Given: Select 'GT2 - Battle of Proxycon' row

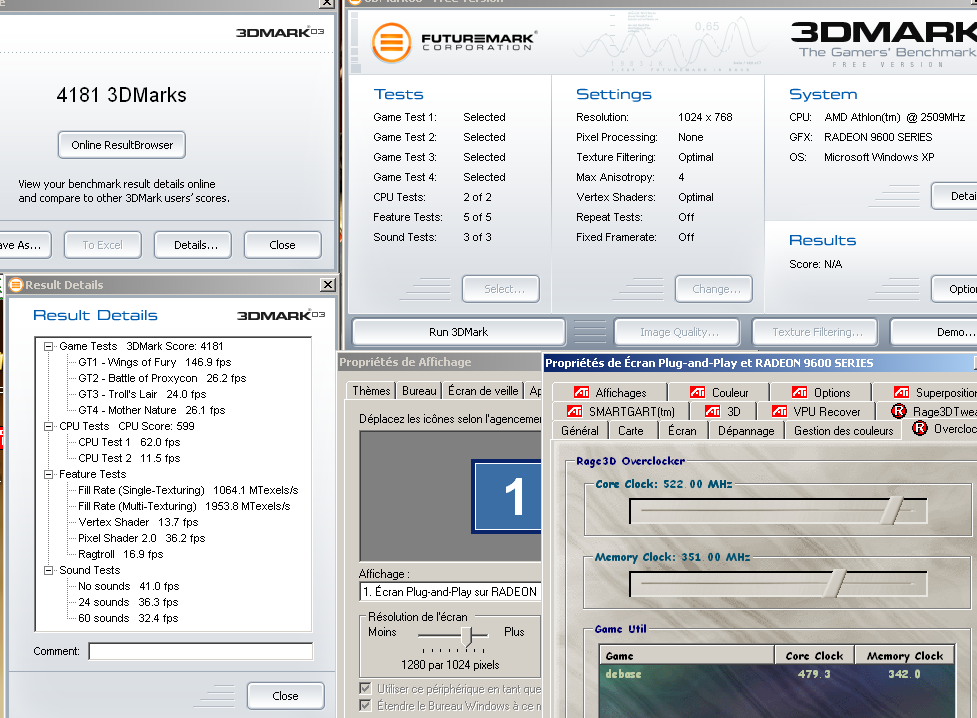Looking at the screenshot, I should click(x=162, y=378).
